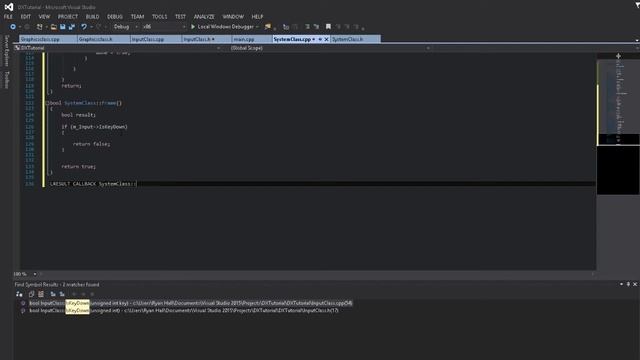Open the Toolbox side panel

click(x=6, y=80)
